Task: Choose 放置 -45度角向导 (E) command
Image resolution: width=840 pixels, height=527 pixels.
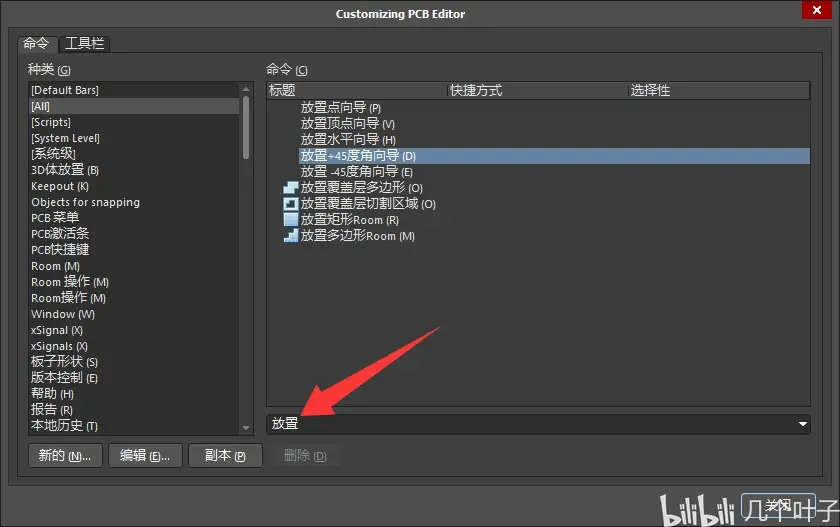Action: (357, 172)
